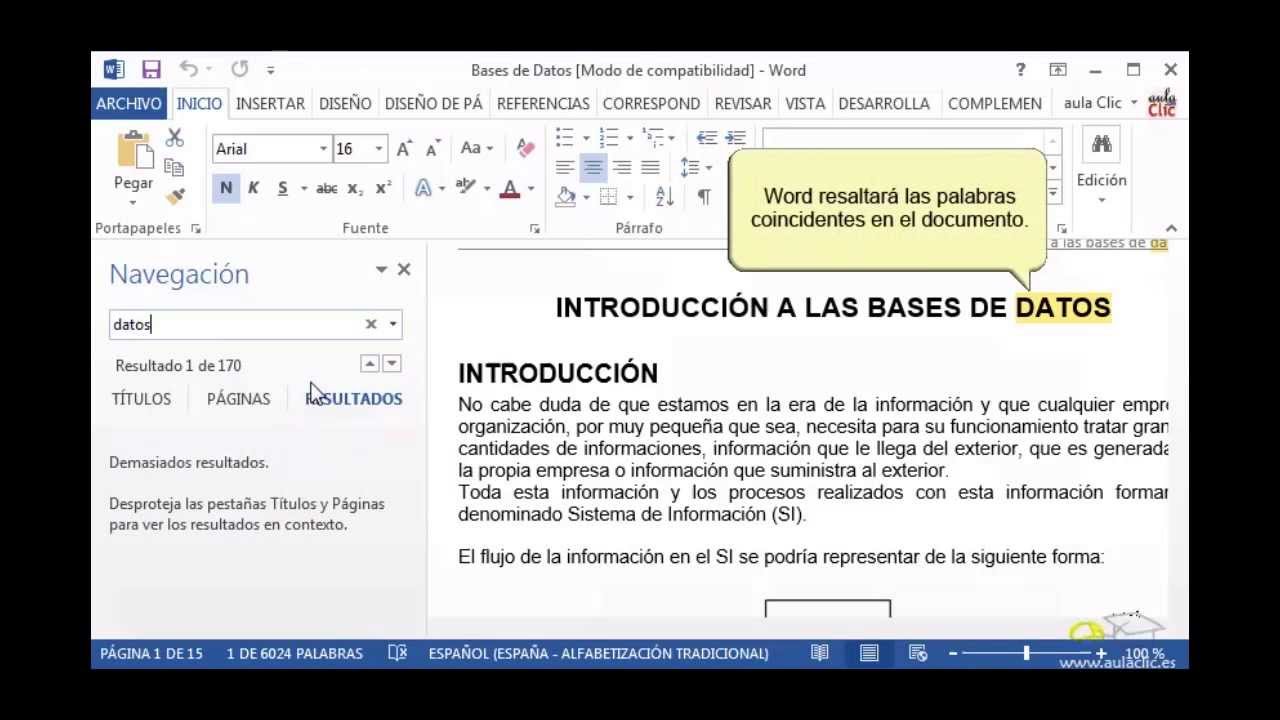The width and height of the screenshot is (1280, 720).
Task: Click the Pegar paste icon
Action: pyautogui.click(x=134, y=150)
